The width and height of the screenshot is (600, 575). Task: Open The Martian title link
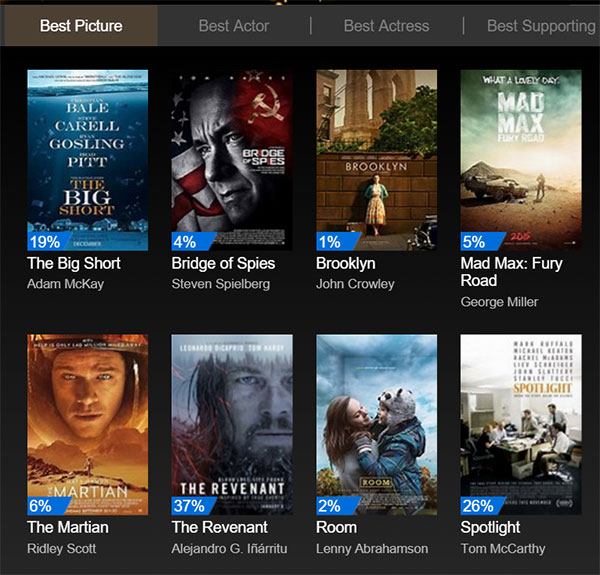pyautogui.click(x=68, y=527)
